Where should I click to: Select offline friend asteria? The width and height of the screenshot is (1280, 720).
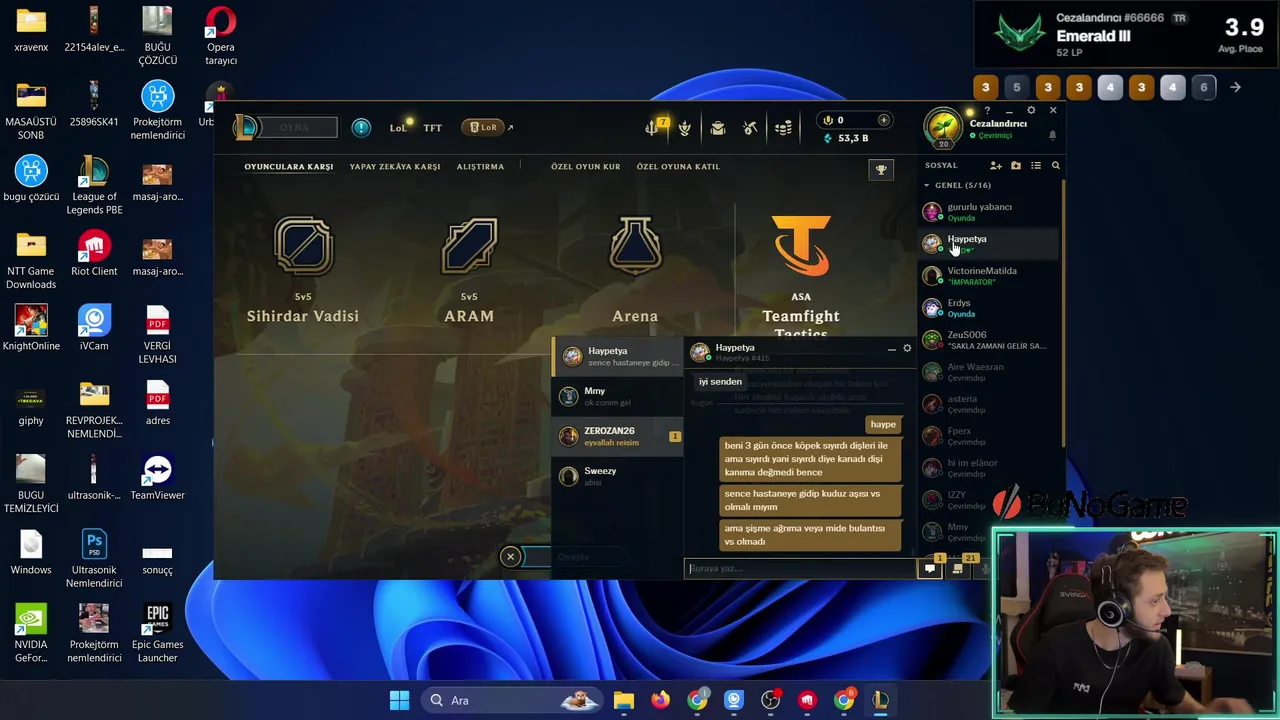click(x=988, y=404)
